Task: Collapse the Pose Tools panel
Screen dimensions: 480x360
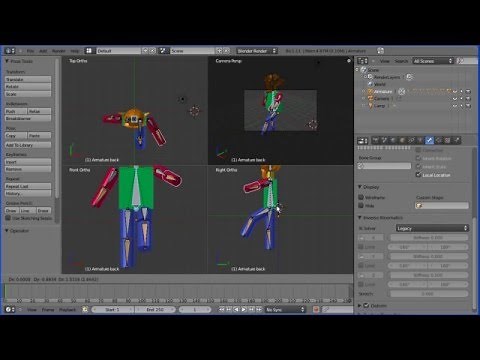Action: pyautogui.click(x=7, y=61)
